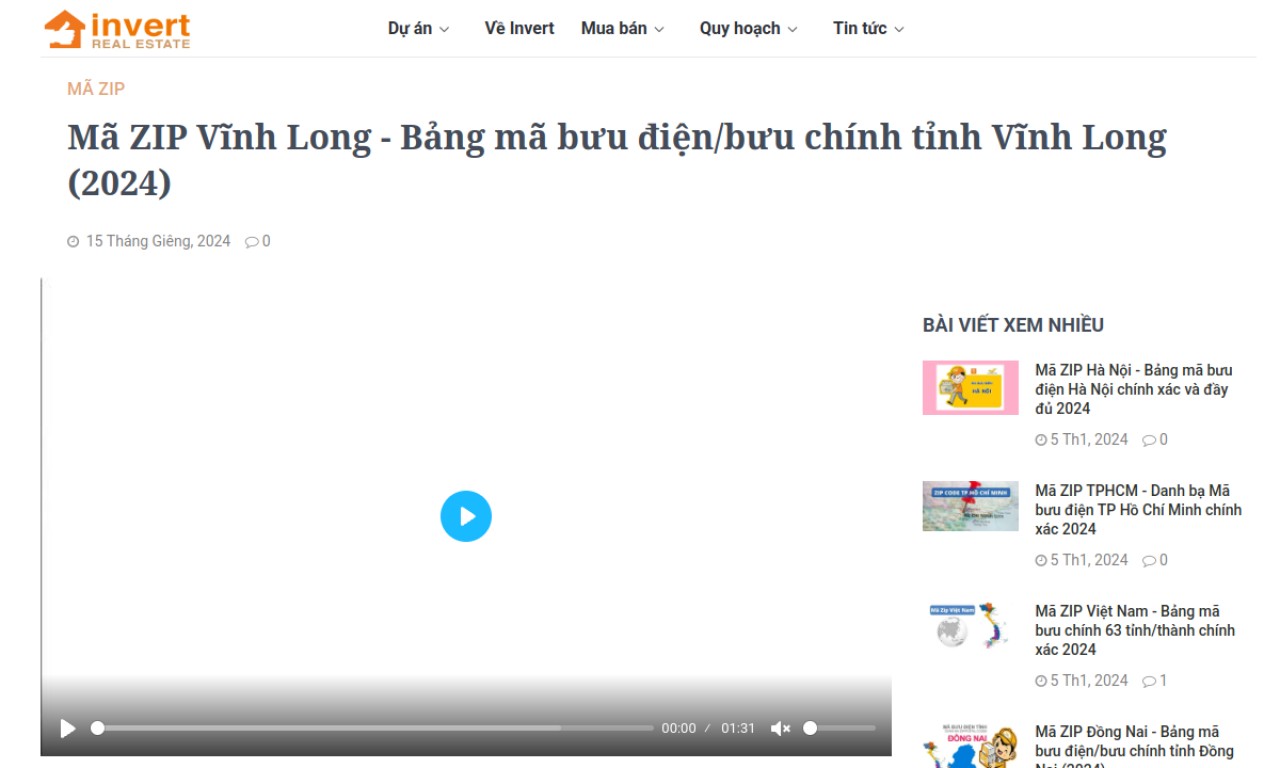Expand the Mua bán menu
Image resolution: width=1280 pixels, height=768 pixels.
622,28
